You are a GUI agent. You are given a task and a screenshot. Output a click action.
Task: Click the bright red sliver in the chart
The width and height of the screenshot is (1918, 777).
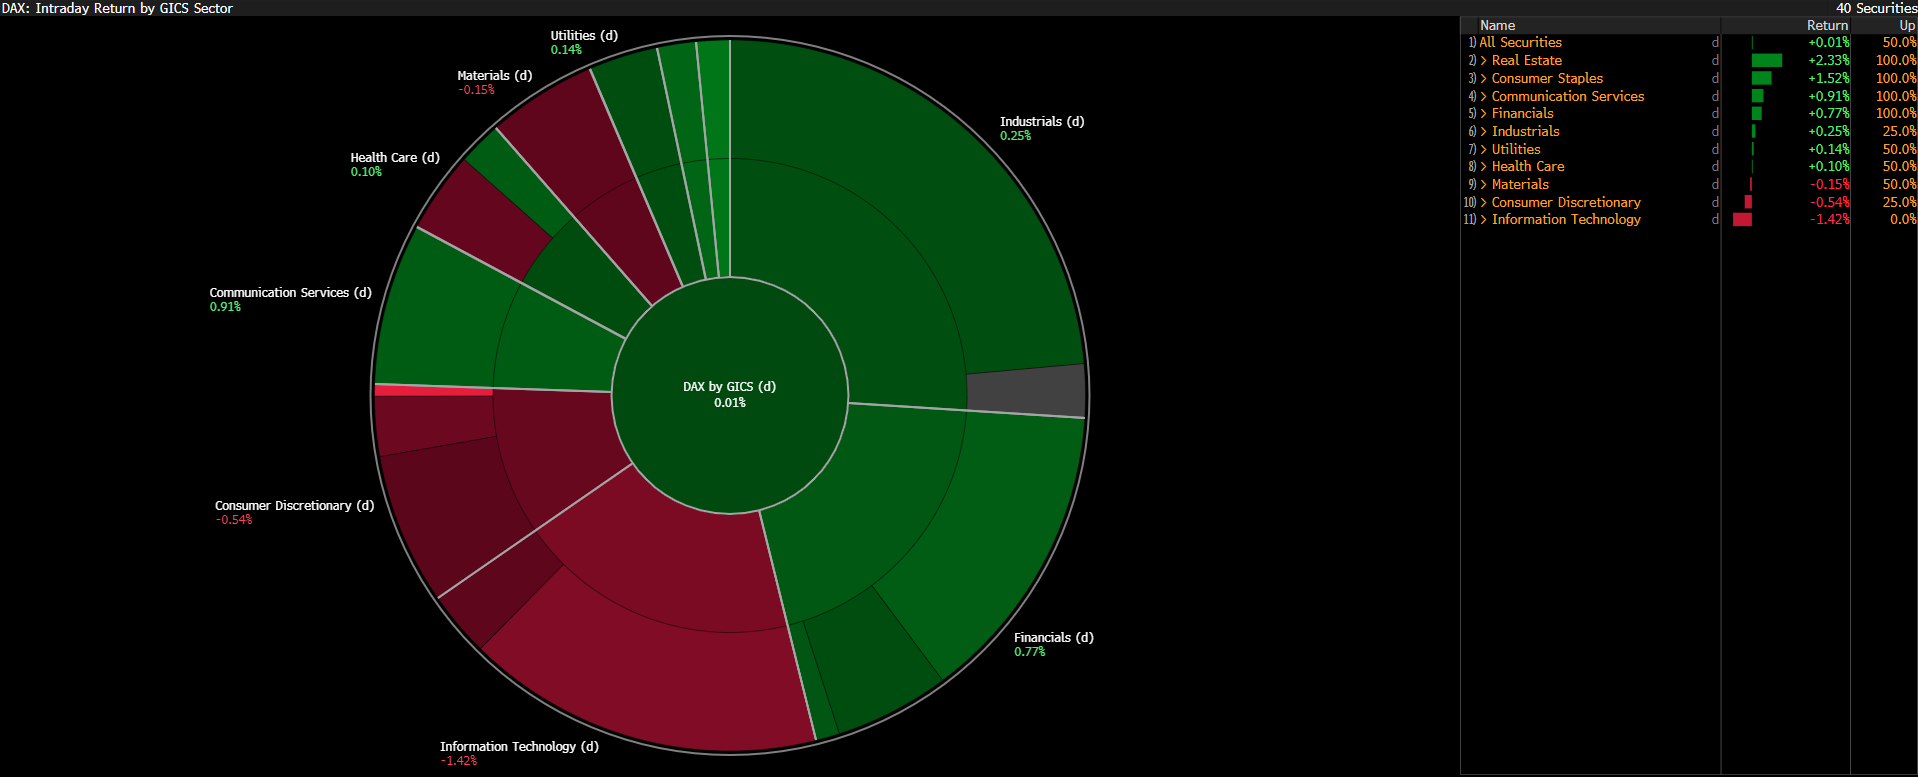433,390
